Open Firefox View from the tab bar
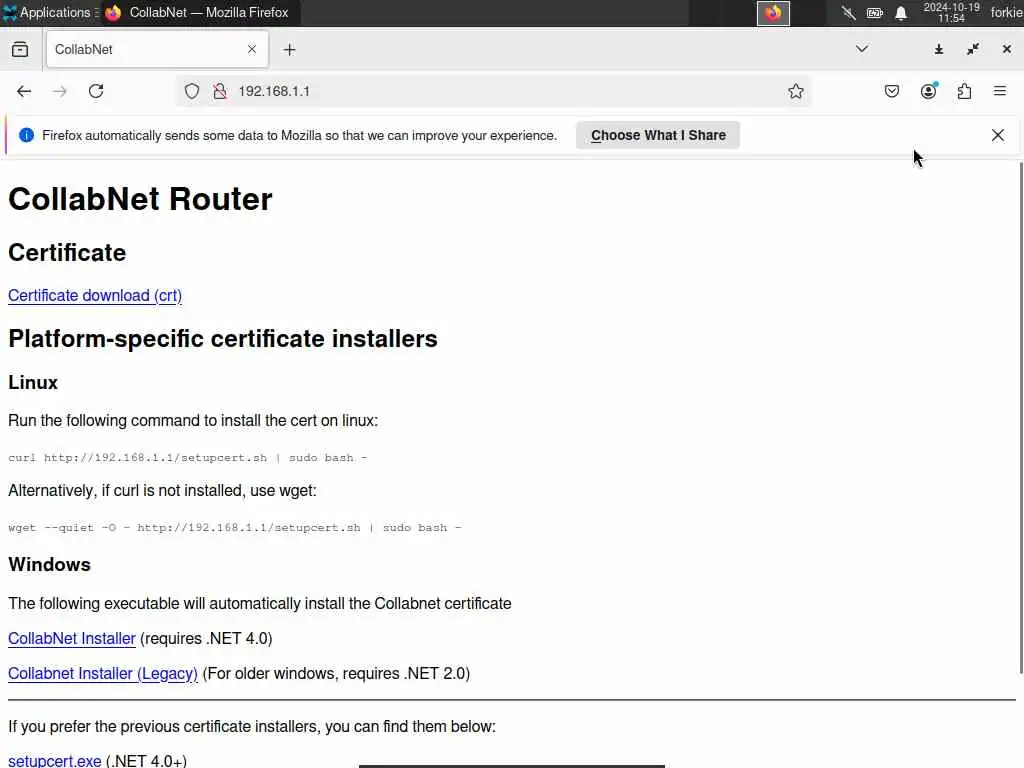 (20, 50)
